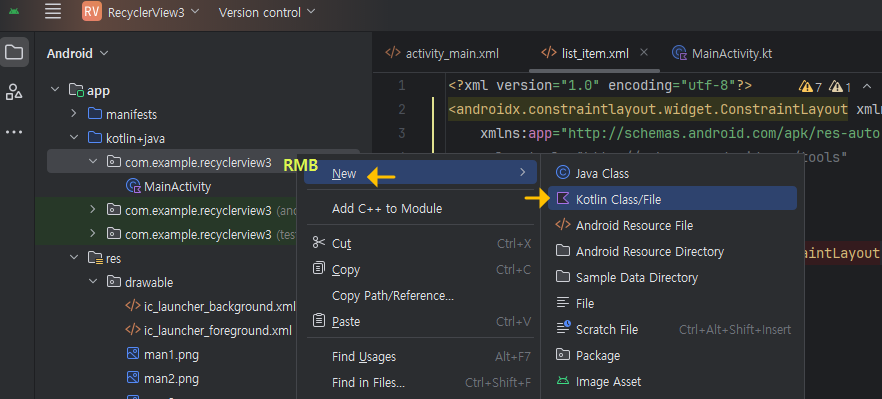Viewport: 882px width, 399px height.
Task: Click the kotlin+java folder icon
Action: coord(94,138)
